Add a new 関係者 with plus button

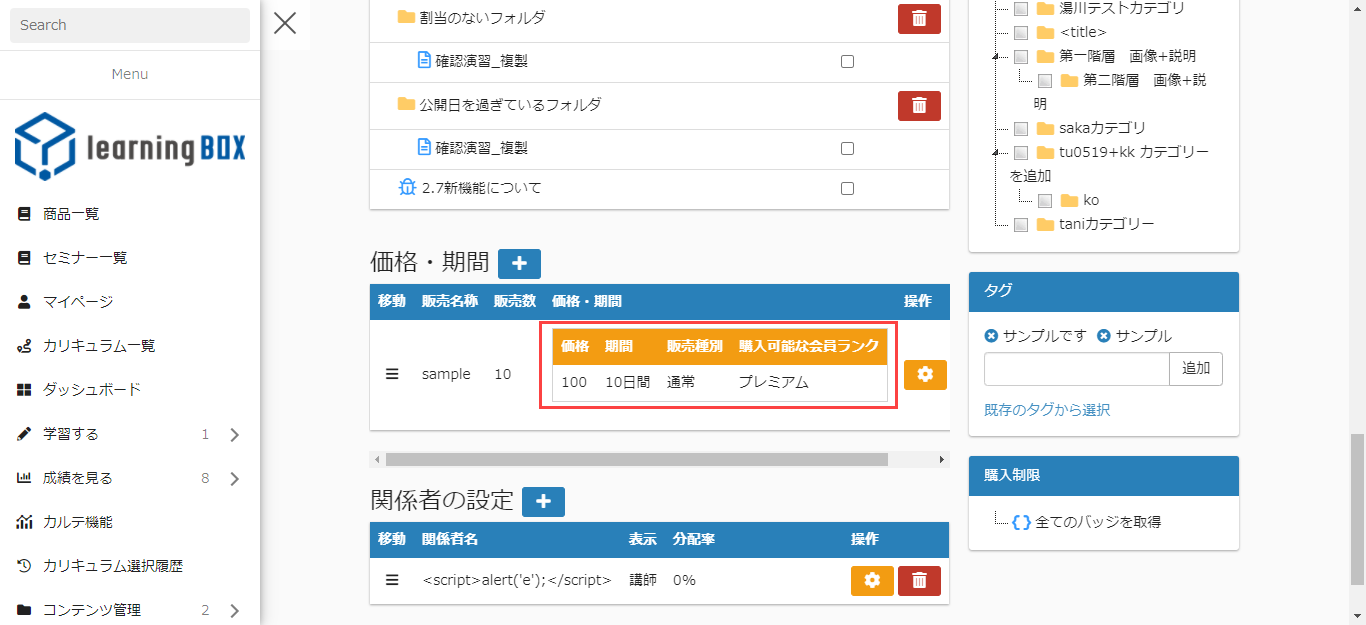543,501
